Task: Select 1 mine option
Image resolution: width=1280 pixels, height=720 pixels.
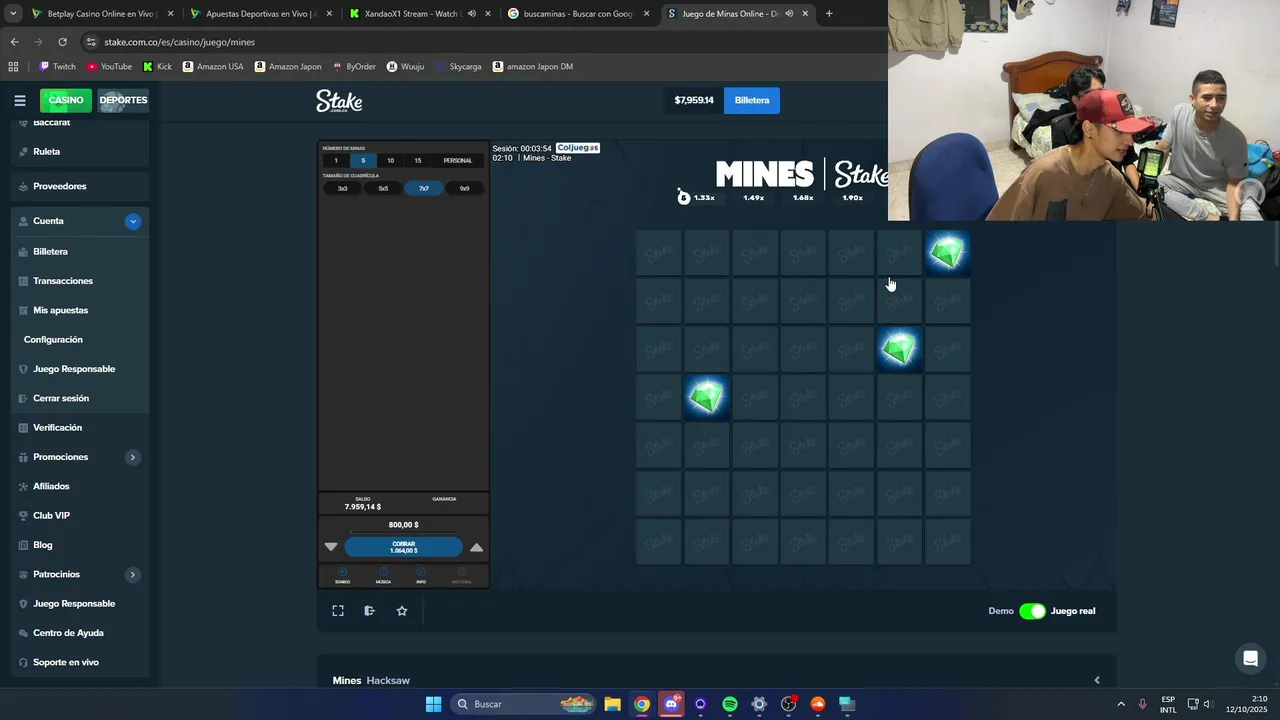Action: click(336, 160)
